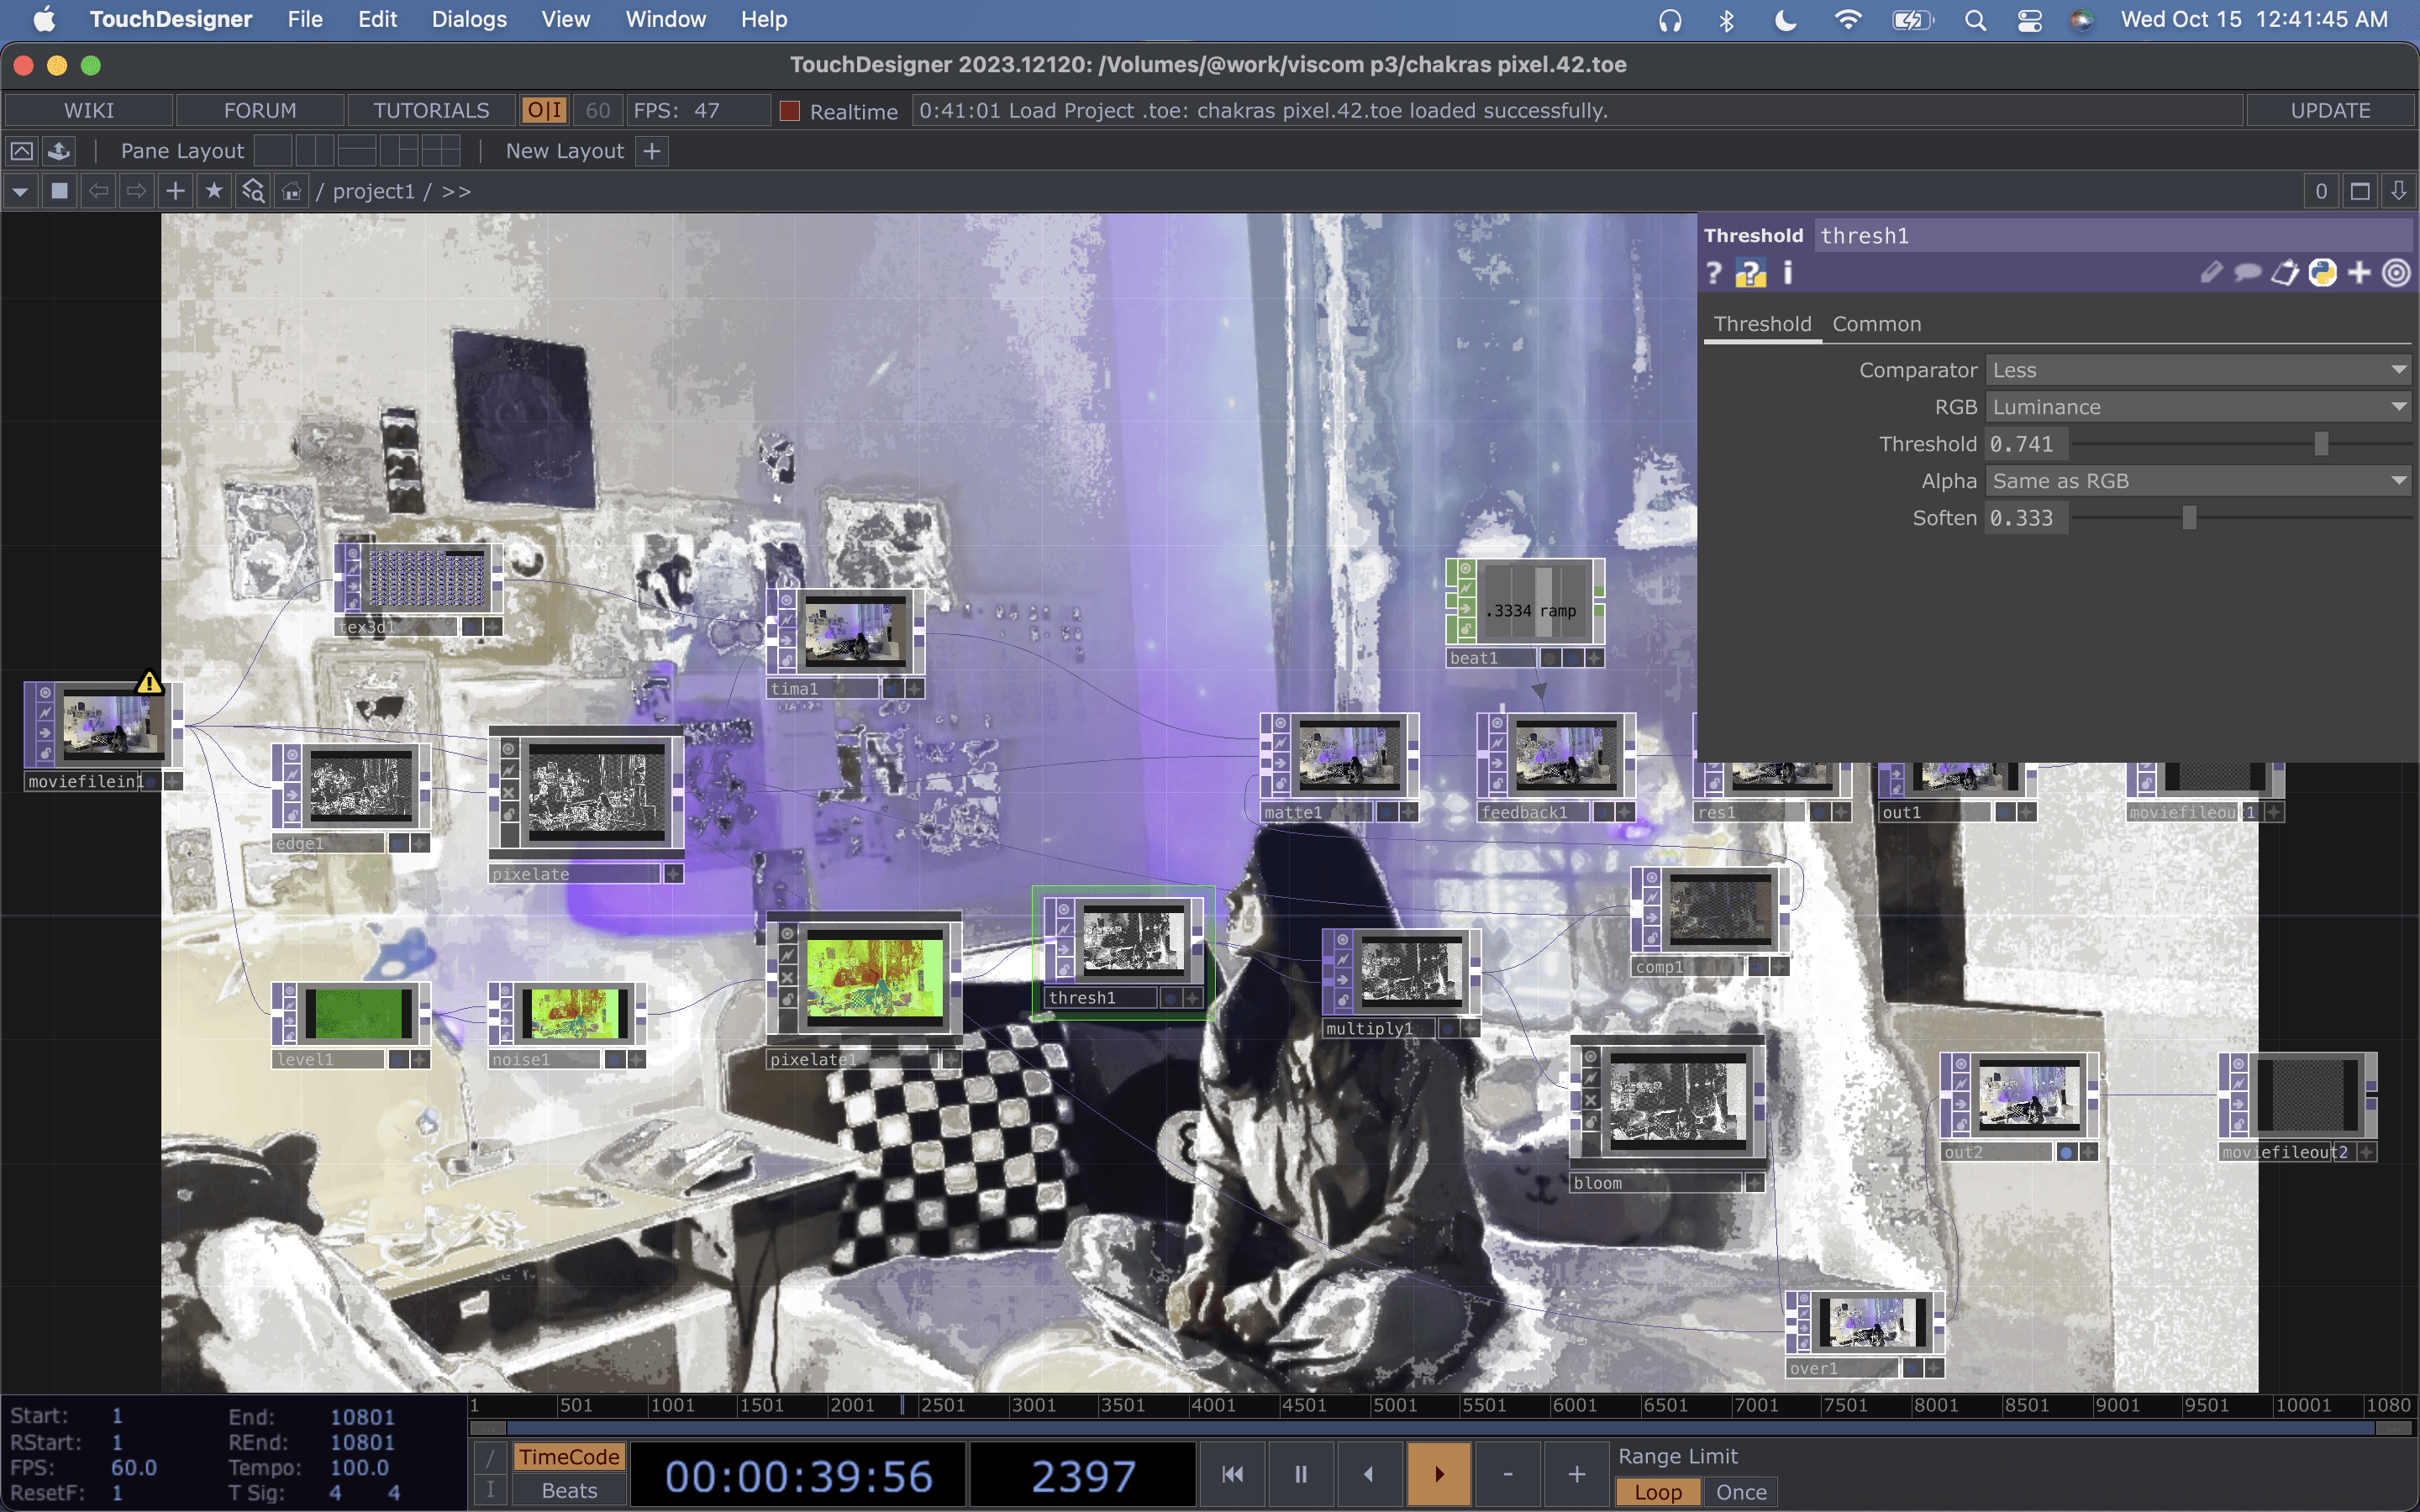The width and height of the screenshot is (2420, 1512).
Task: Click the home network icon in path bar
Action: click(291, 191)
